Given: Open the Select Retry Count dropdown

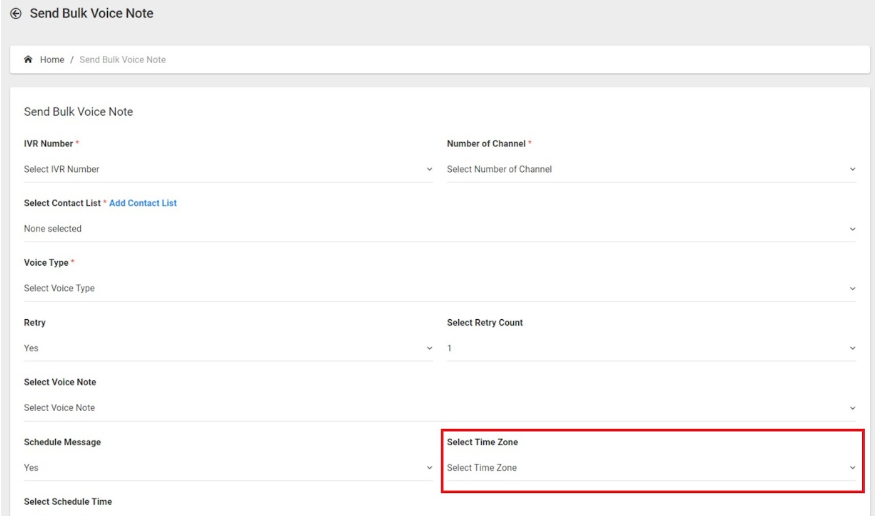Looking at the screenshot, I should coord(651,348).
